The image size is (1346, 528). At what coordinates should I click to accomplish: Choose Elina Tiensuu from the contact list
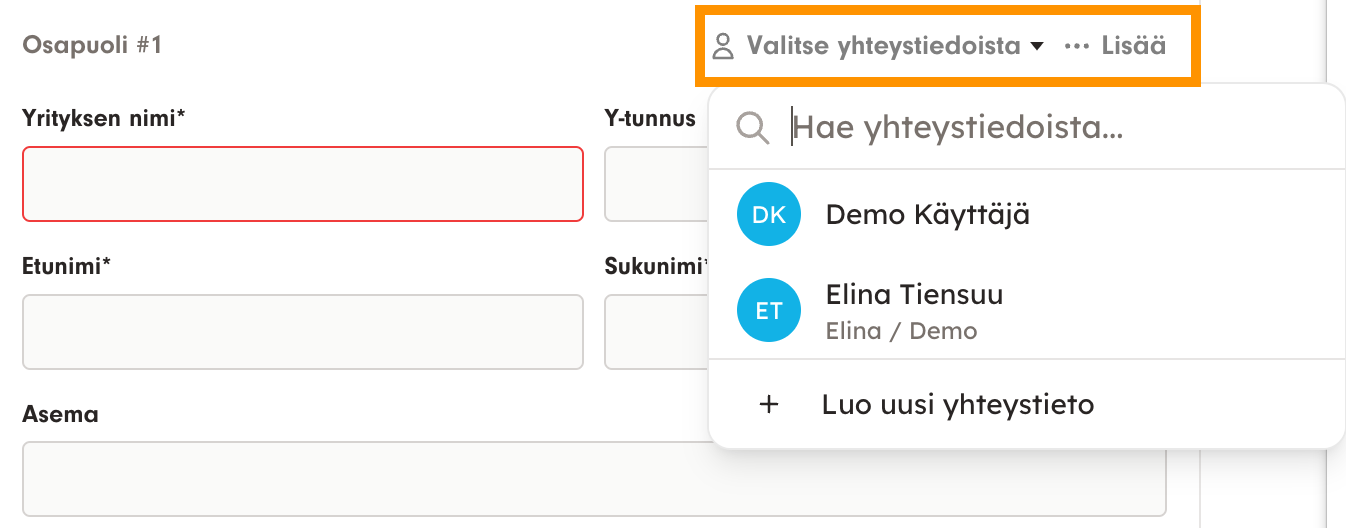click(914, 295)
